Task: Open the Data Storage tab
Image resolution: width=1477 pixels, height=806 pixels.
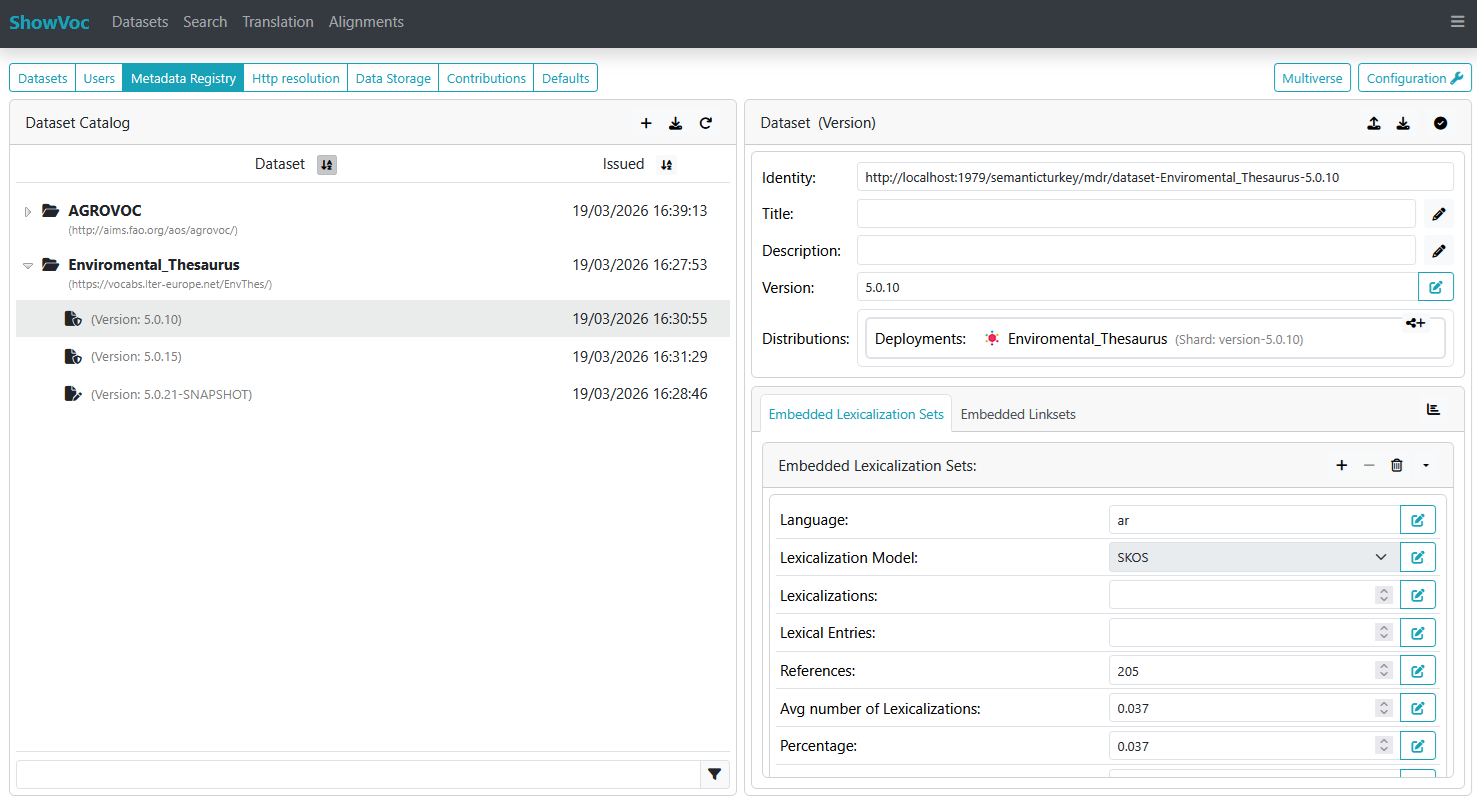Action: coord(393,78)
